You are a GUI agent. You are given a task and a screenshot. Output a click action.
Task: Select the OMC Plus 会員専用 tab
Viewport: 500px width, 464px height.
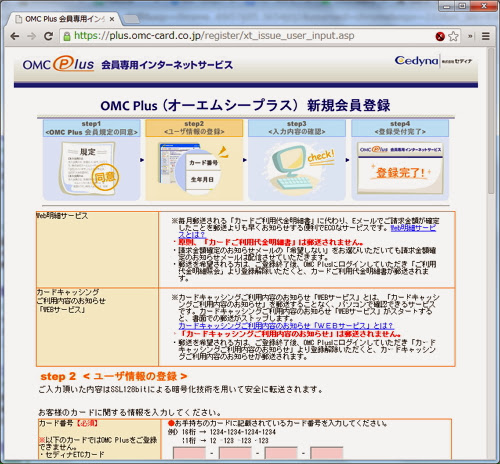click(64, 19)
